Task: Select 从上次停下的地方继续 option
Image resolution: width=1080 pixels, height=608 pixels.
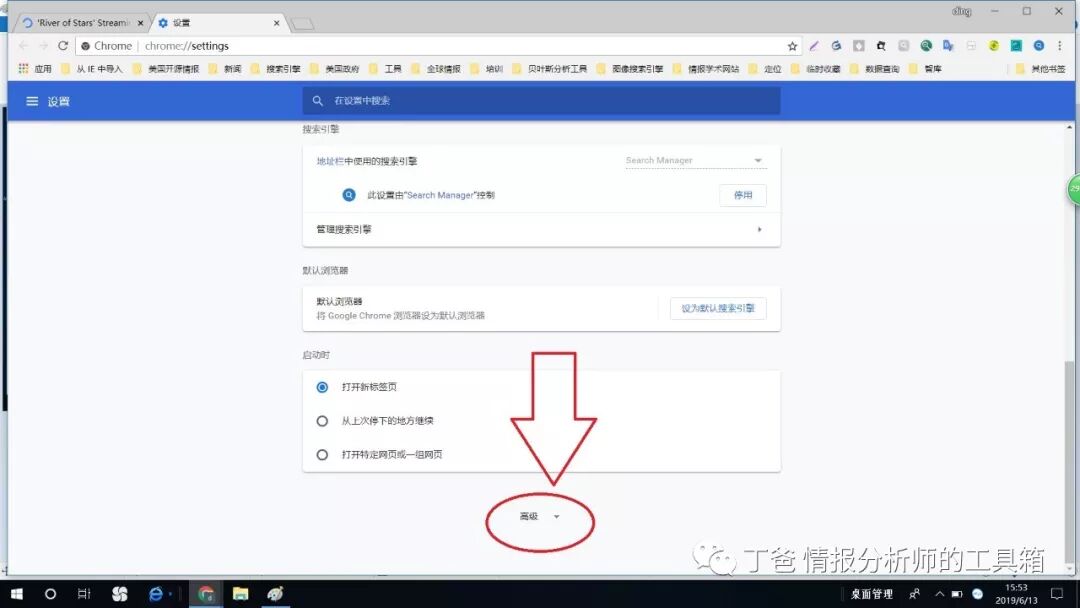Action: click(x=322, y=421)
